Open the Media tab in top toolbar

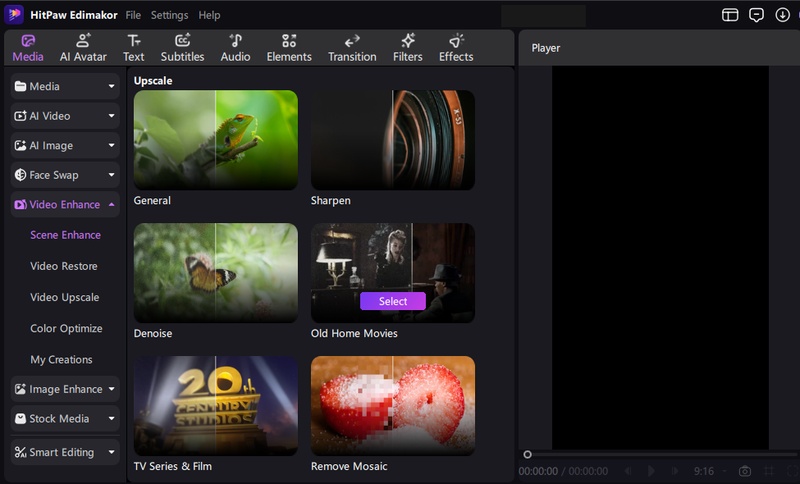coord(28,48)
